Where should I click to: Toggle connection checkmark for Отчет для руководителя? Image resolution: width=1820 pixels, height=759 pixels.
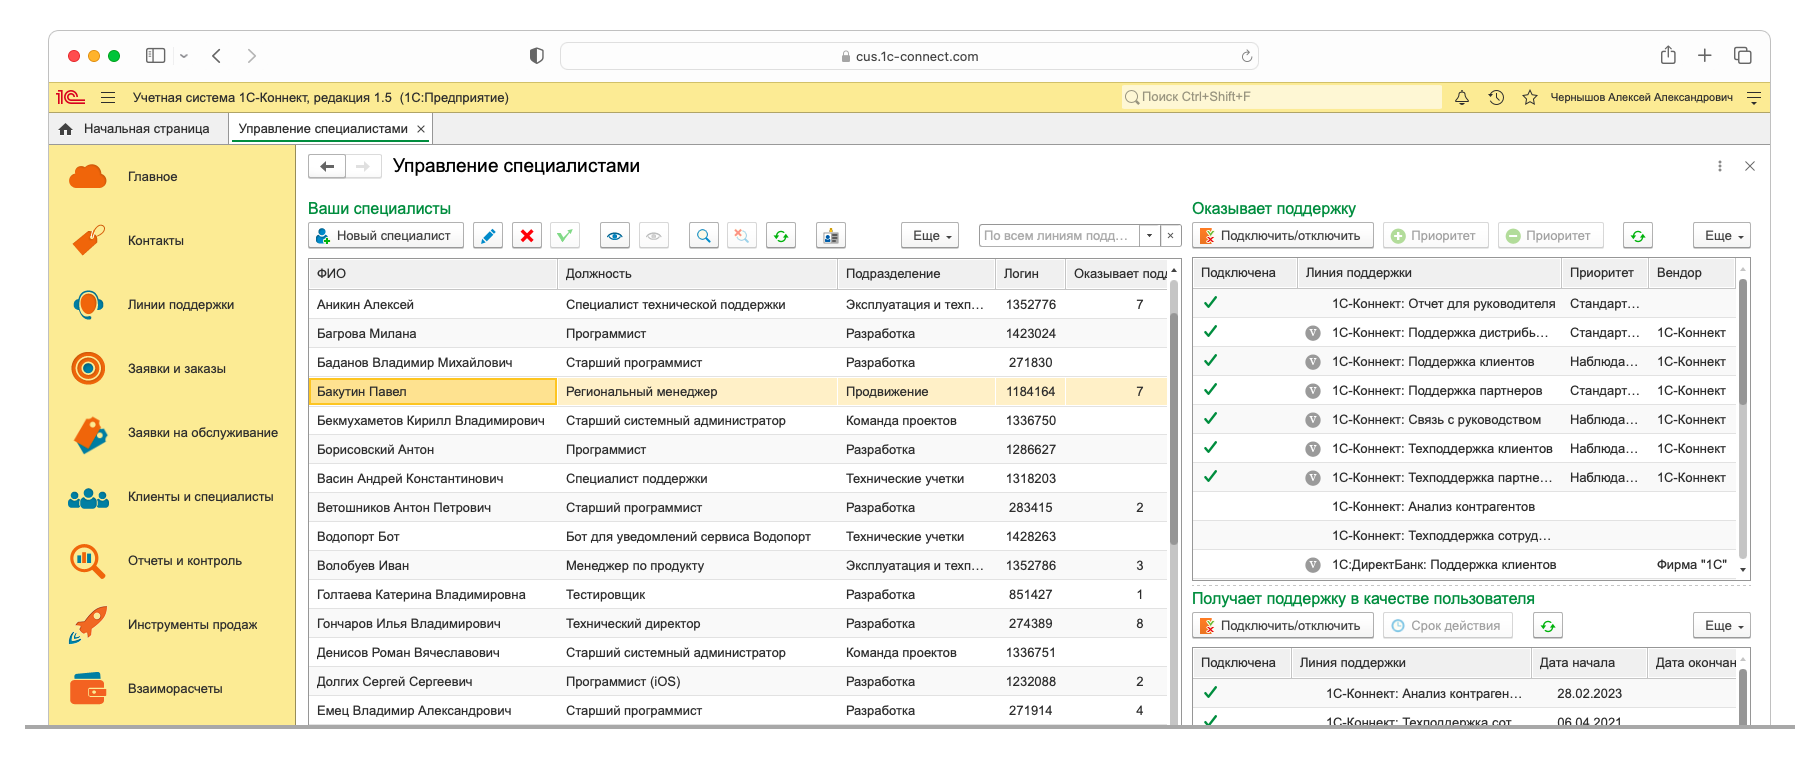tap(1210, 303)
